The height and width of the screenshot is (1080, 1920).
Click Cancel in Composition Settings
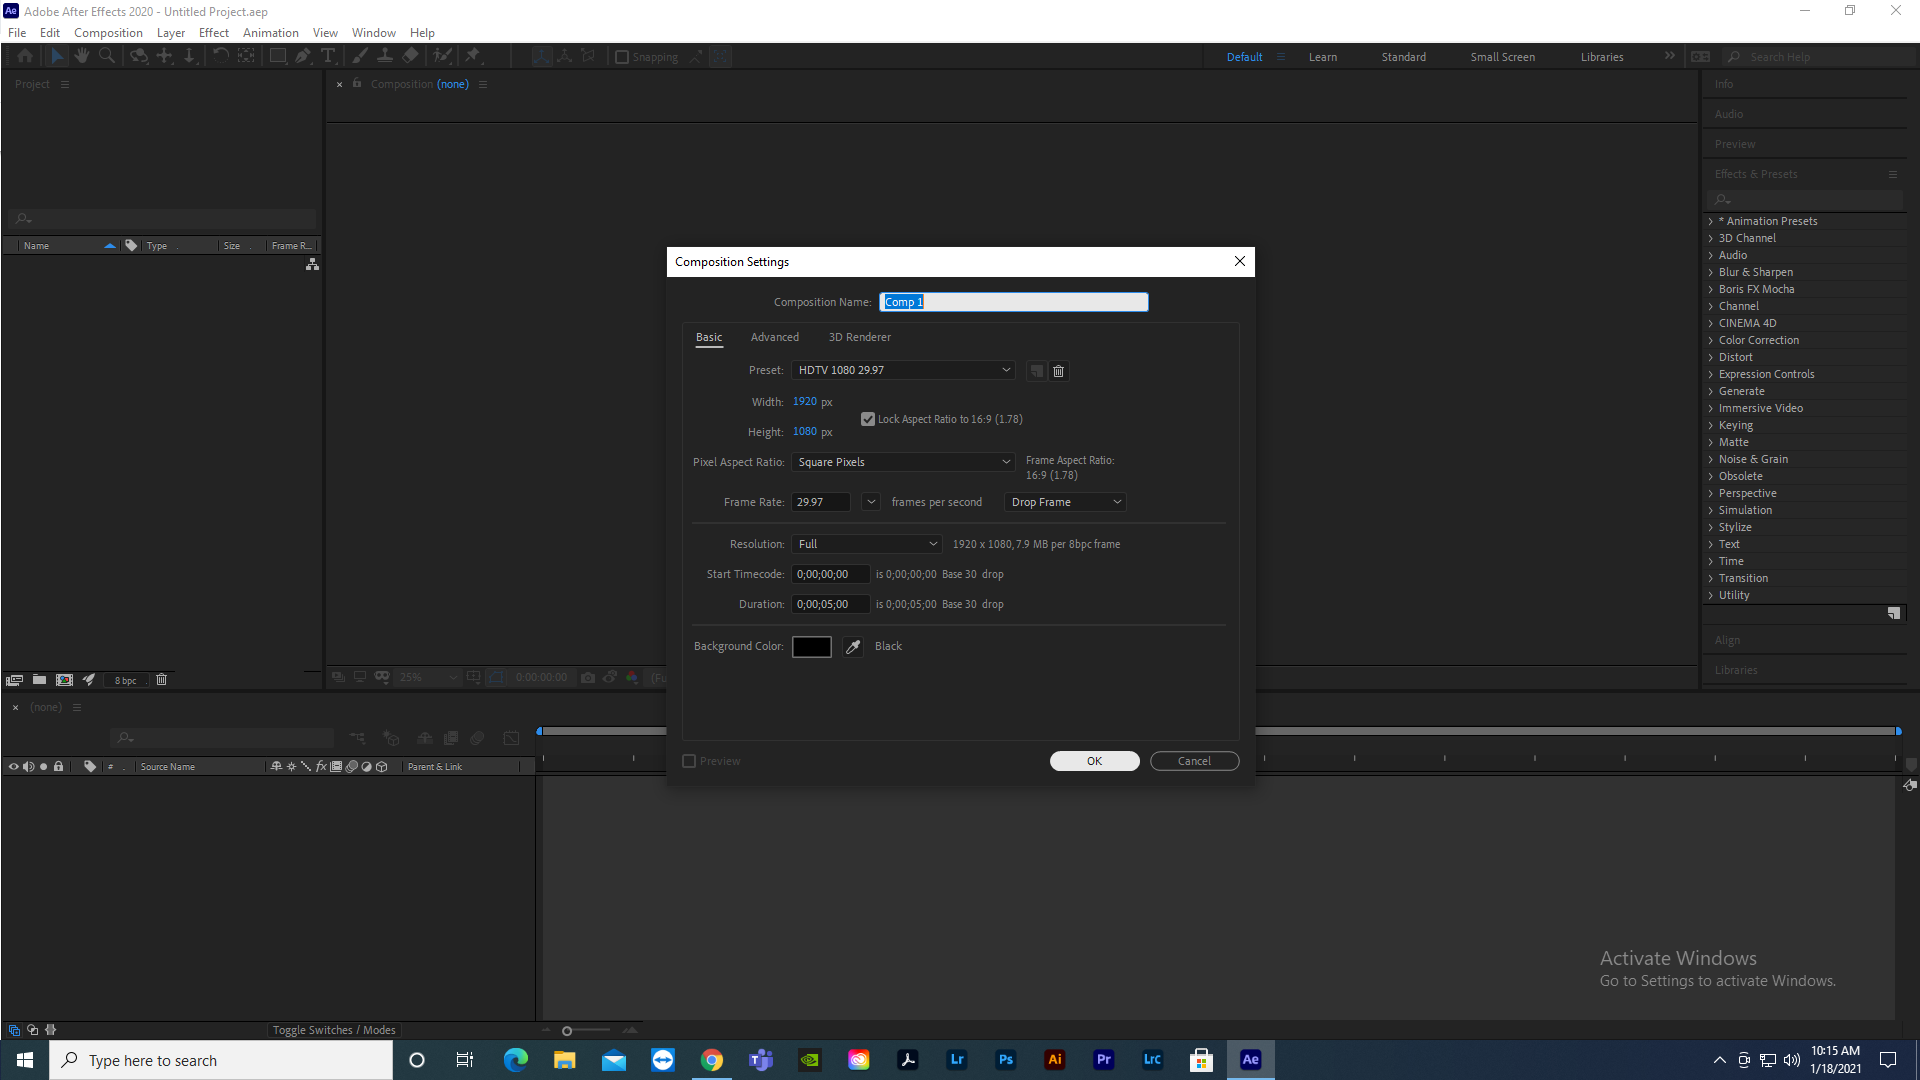point(1194,761)
